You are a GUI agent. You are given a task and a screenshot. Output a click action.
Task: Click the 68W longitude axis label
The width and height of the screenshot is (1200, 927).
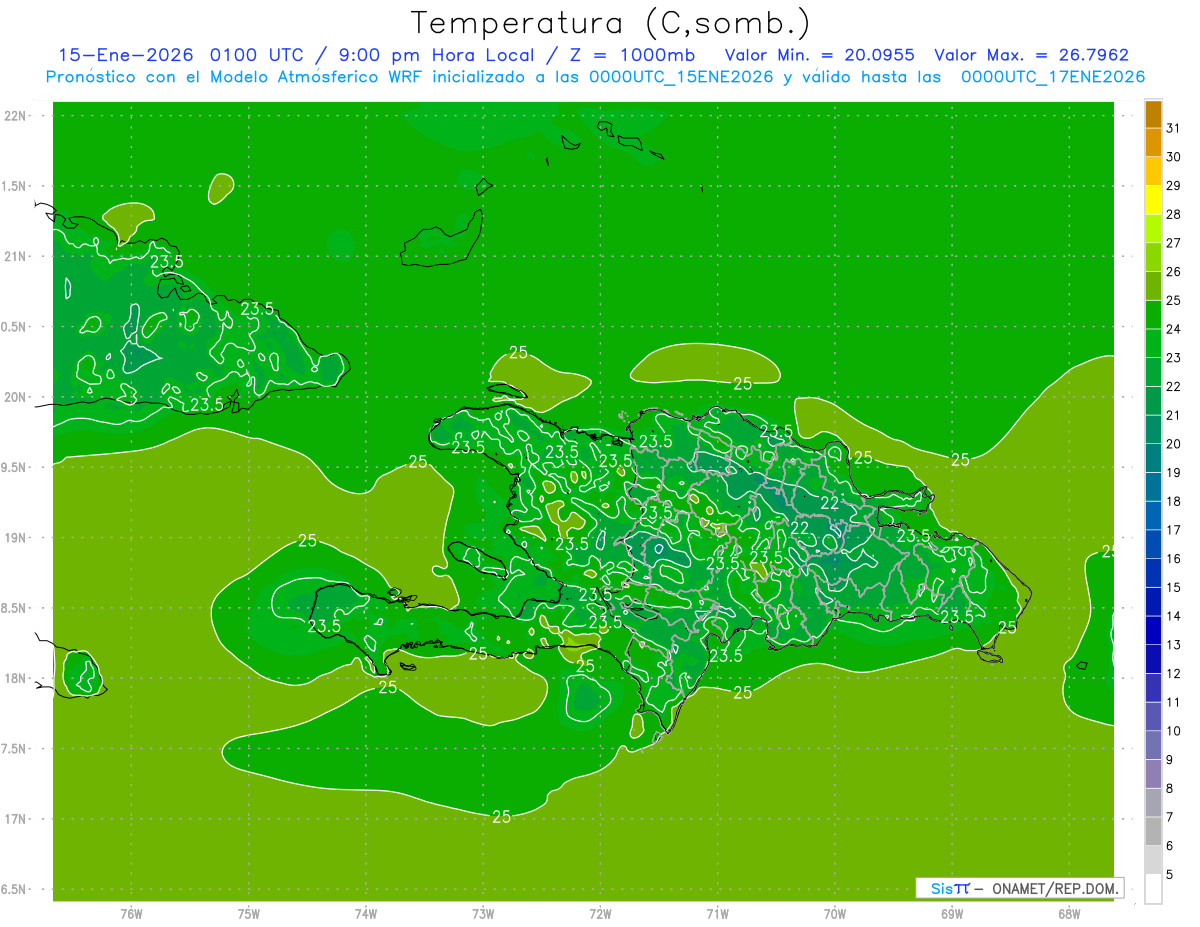pyautogui.click(x=1068, y=914)
